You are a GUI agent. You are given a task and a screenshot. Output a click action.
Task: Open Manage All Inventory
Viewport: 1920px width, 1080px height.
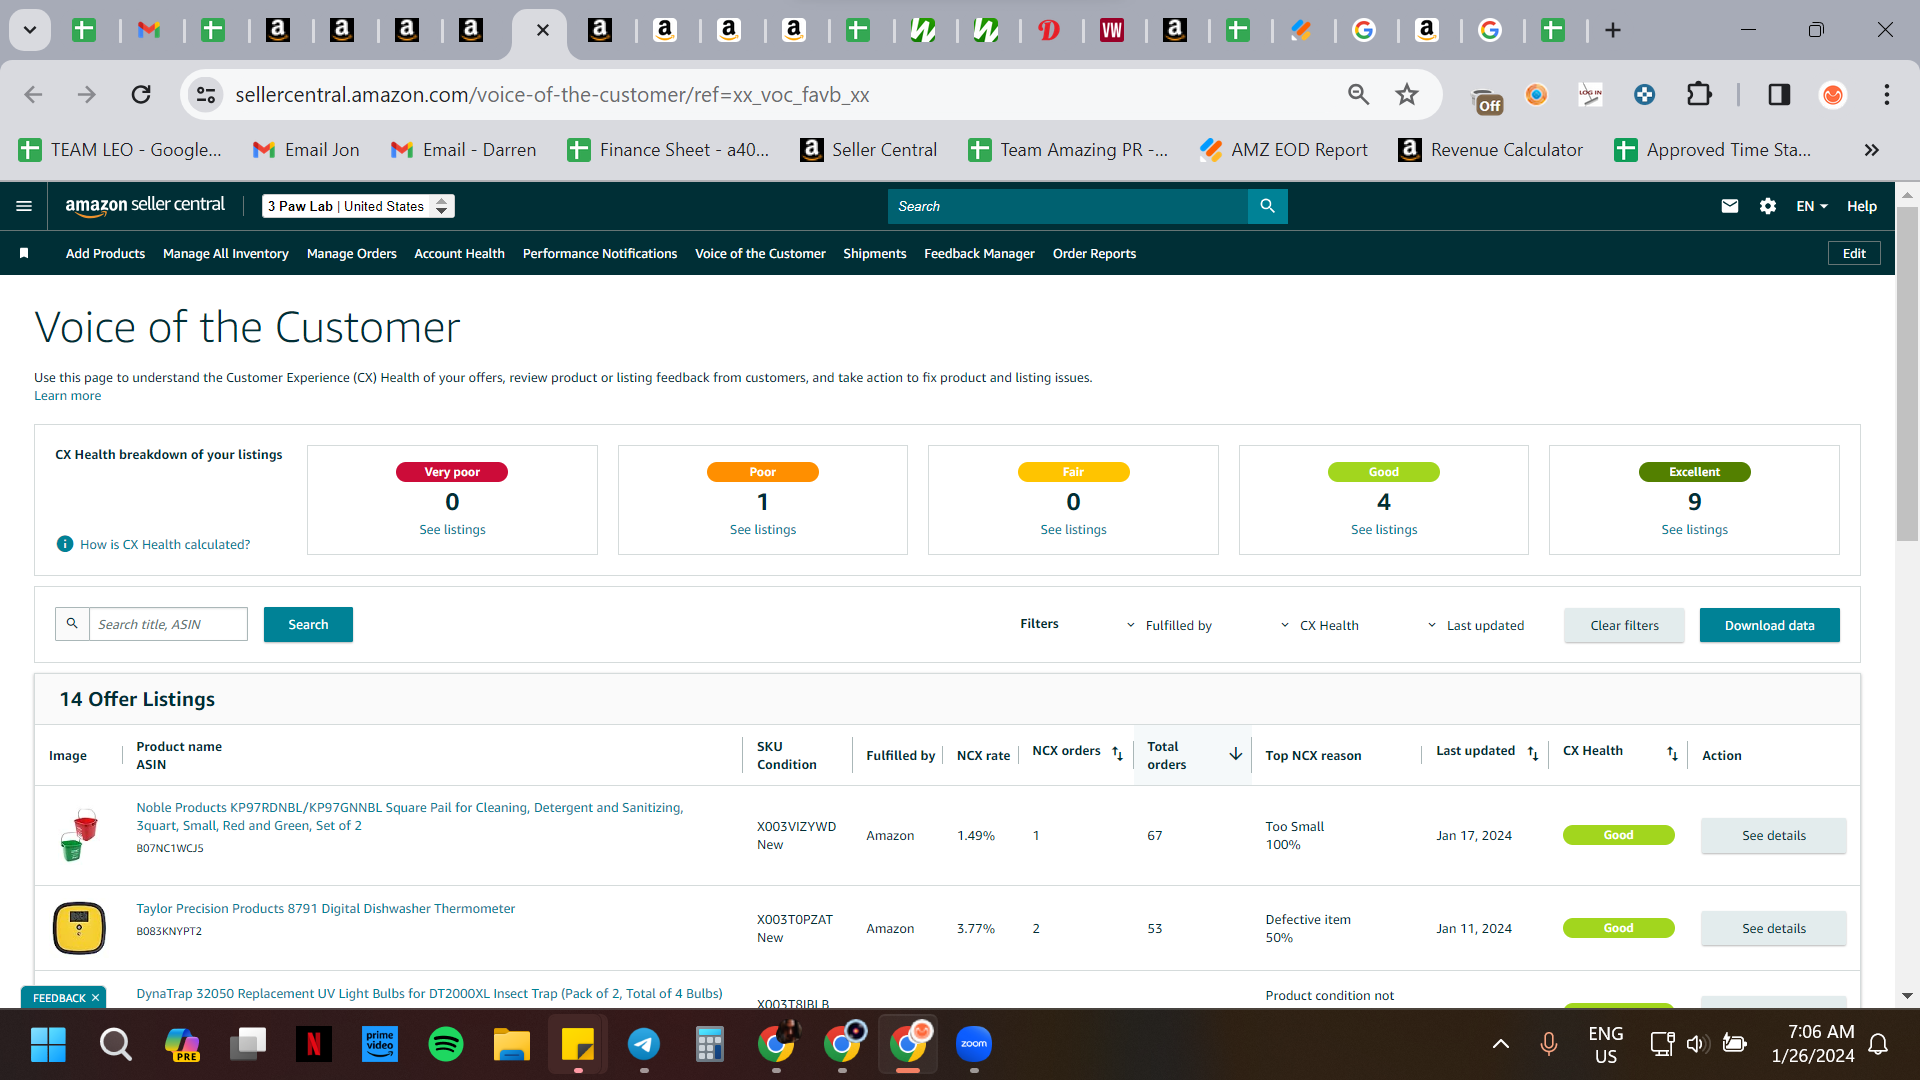tap(226, 253)
